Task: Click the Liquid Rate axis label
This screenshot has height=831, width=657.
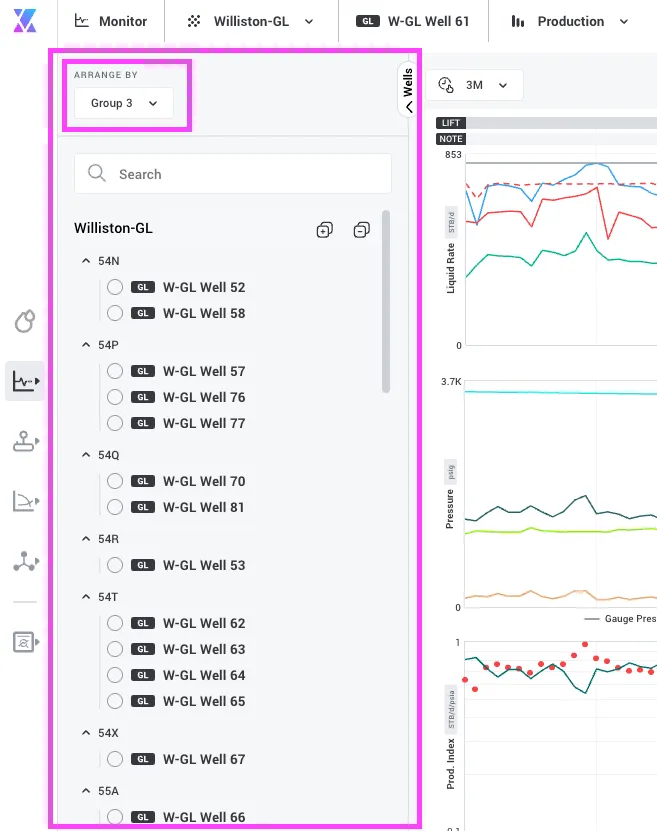Action: 450,268
